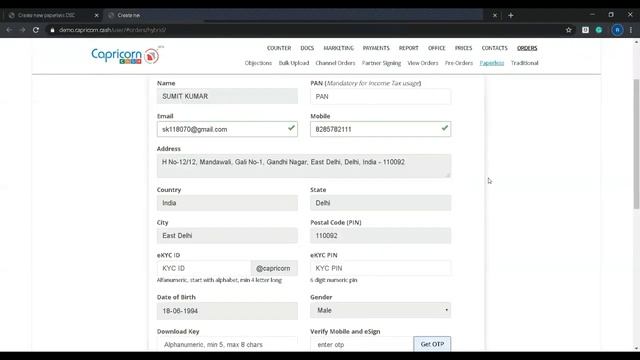
Task: Click the Mobile number field
Action: [380, 129]
